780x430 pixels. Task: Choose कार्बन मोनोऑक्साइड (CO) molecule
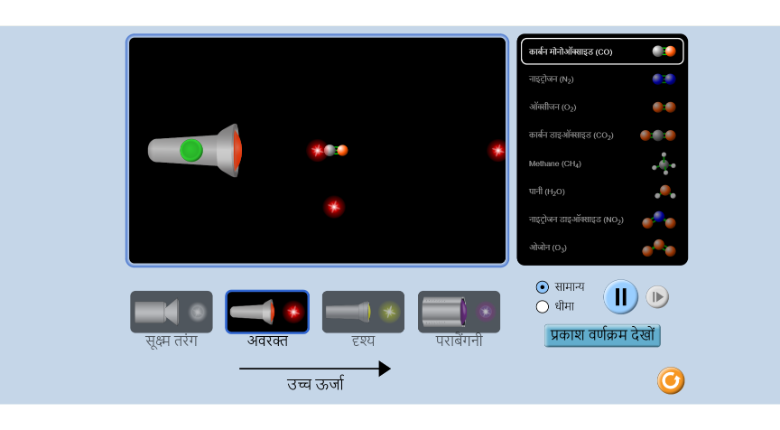[602, 51]
